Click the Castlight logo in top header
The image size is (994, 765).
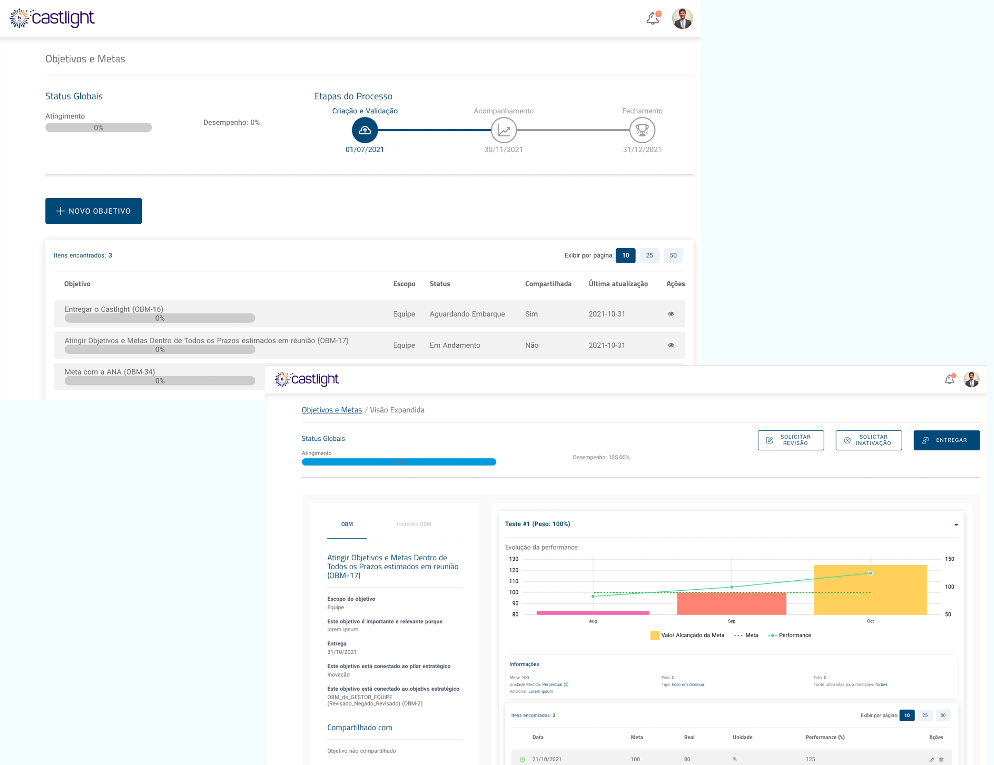point(52,18)
